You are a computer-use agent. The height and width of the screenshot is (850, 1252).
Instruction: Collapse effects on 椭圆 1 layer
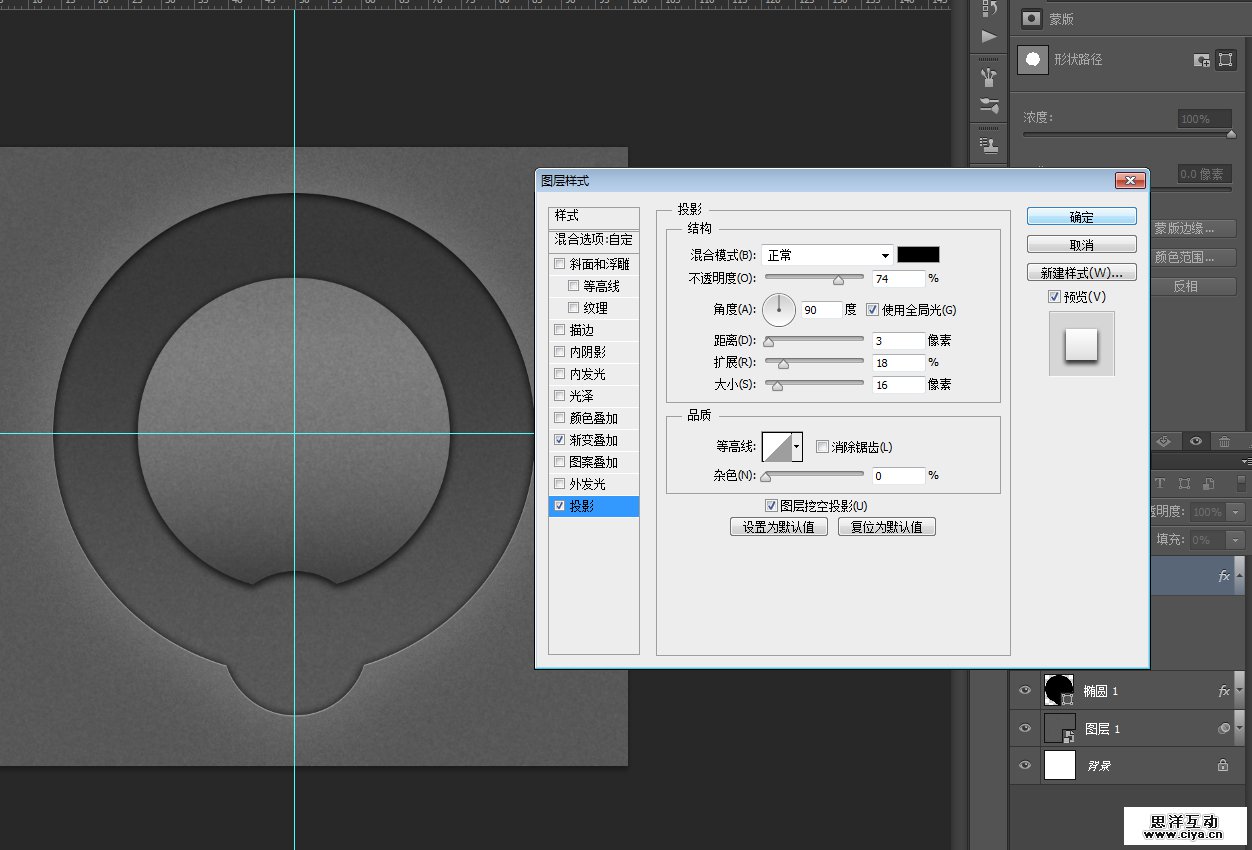pos(1240,690)
